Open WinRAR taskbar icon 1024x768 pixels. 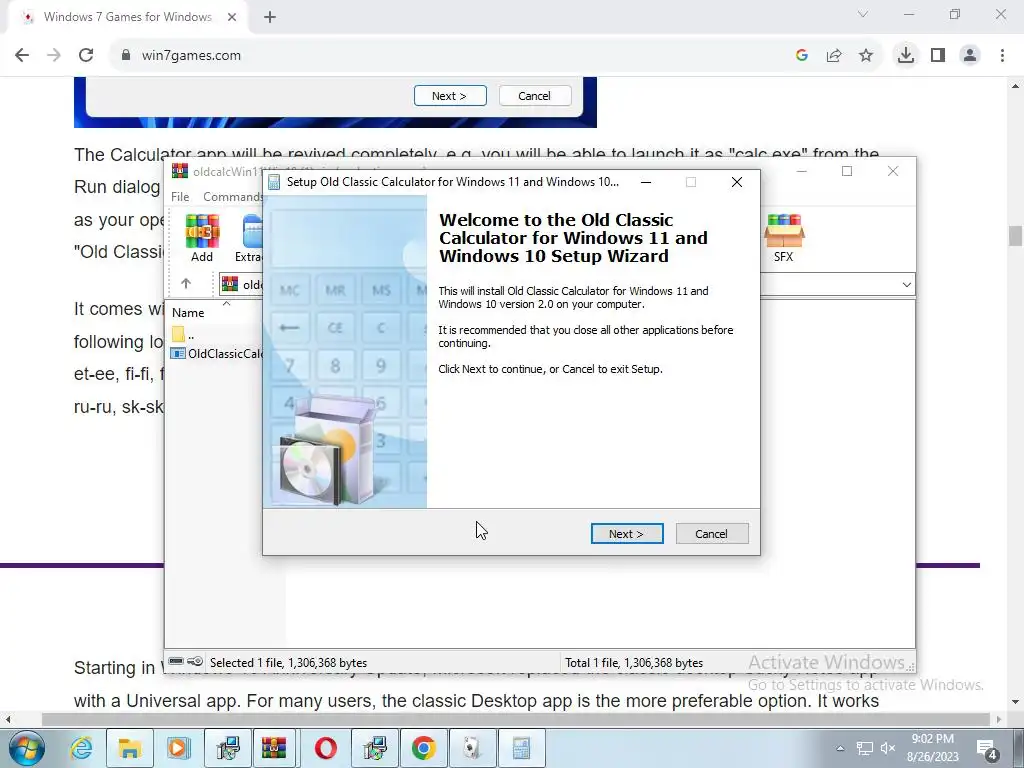click(x=275, y=748)
